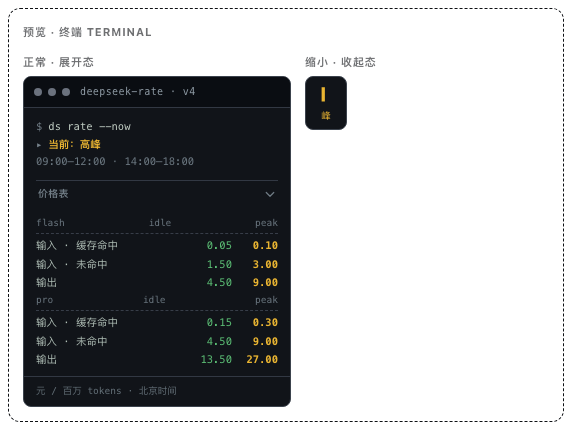Collapse the 价格表 chevron arrow
The height and width of the screenshot is (430, 572).
coord(270,194)
